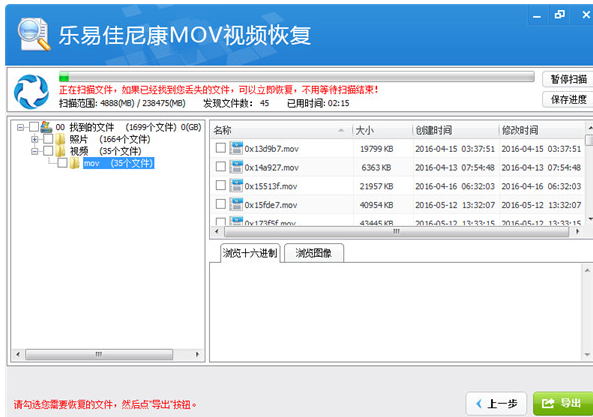Click the size cell 19799 KB
The width and height of the screenshot is (593, 417).
(x=376, y=149)
